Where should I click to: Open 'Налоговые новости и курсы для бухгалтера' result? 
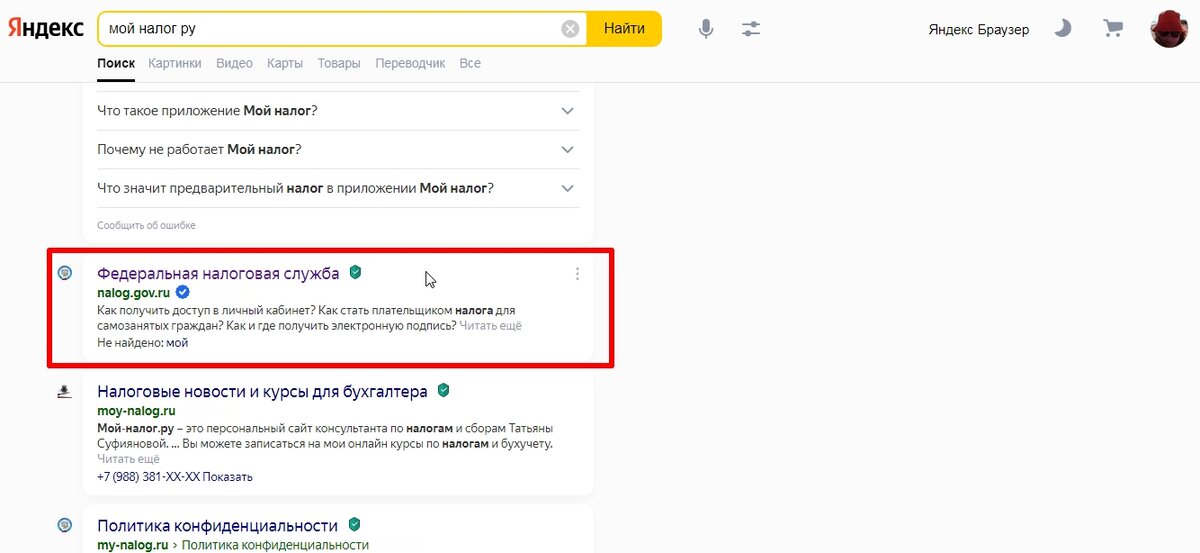[x=262, y=391]
